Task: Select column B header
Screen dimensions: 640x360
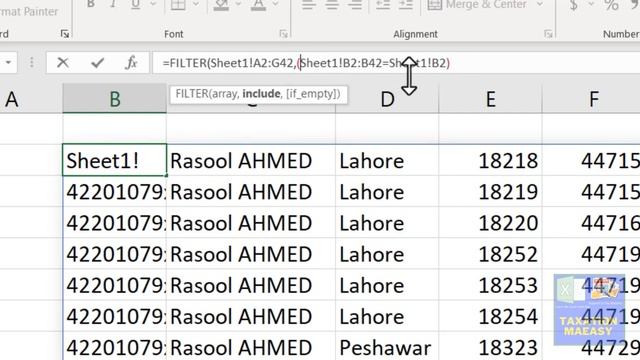Action: (x=114, y=99)
